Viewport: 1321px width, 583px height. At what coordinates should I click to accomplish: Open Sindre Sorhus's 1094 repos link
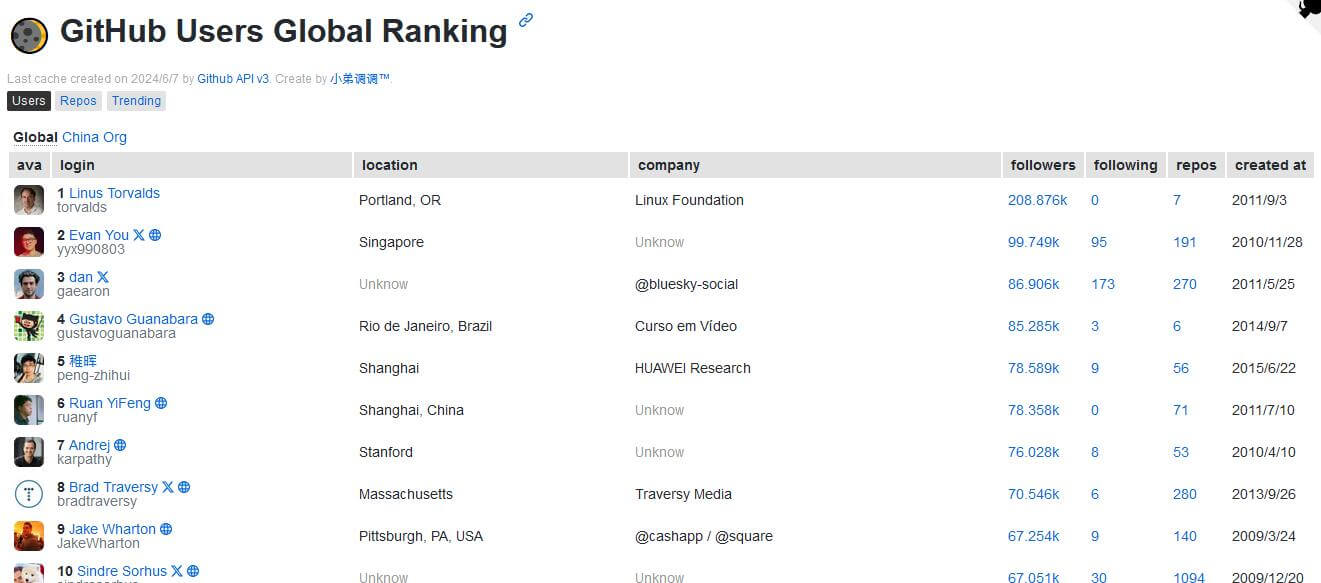[1189, 578]
